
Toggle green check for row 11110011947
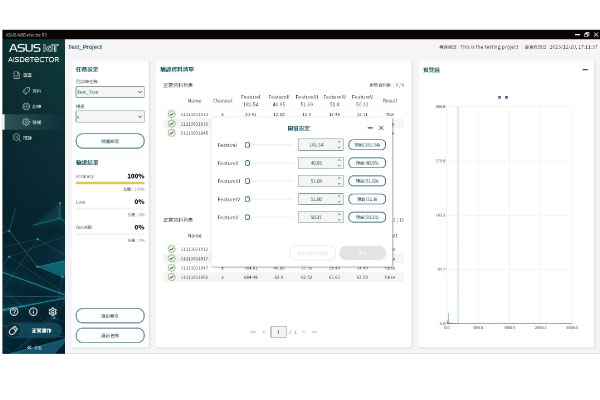click(x=172, y=267)
